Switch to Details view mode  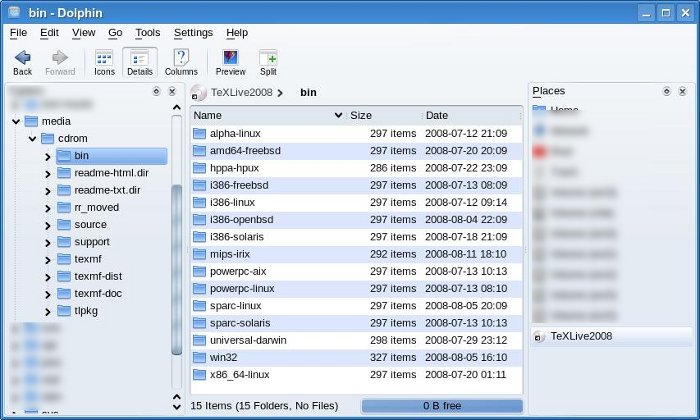point(140,62)
